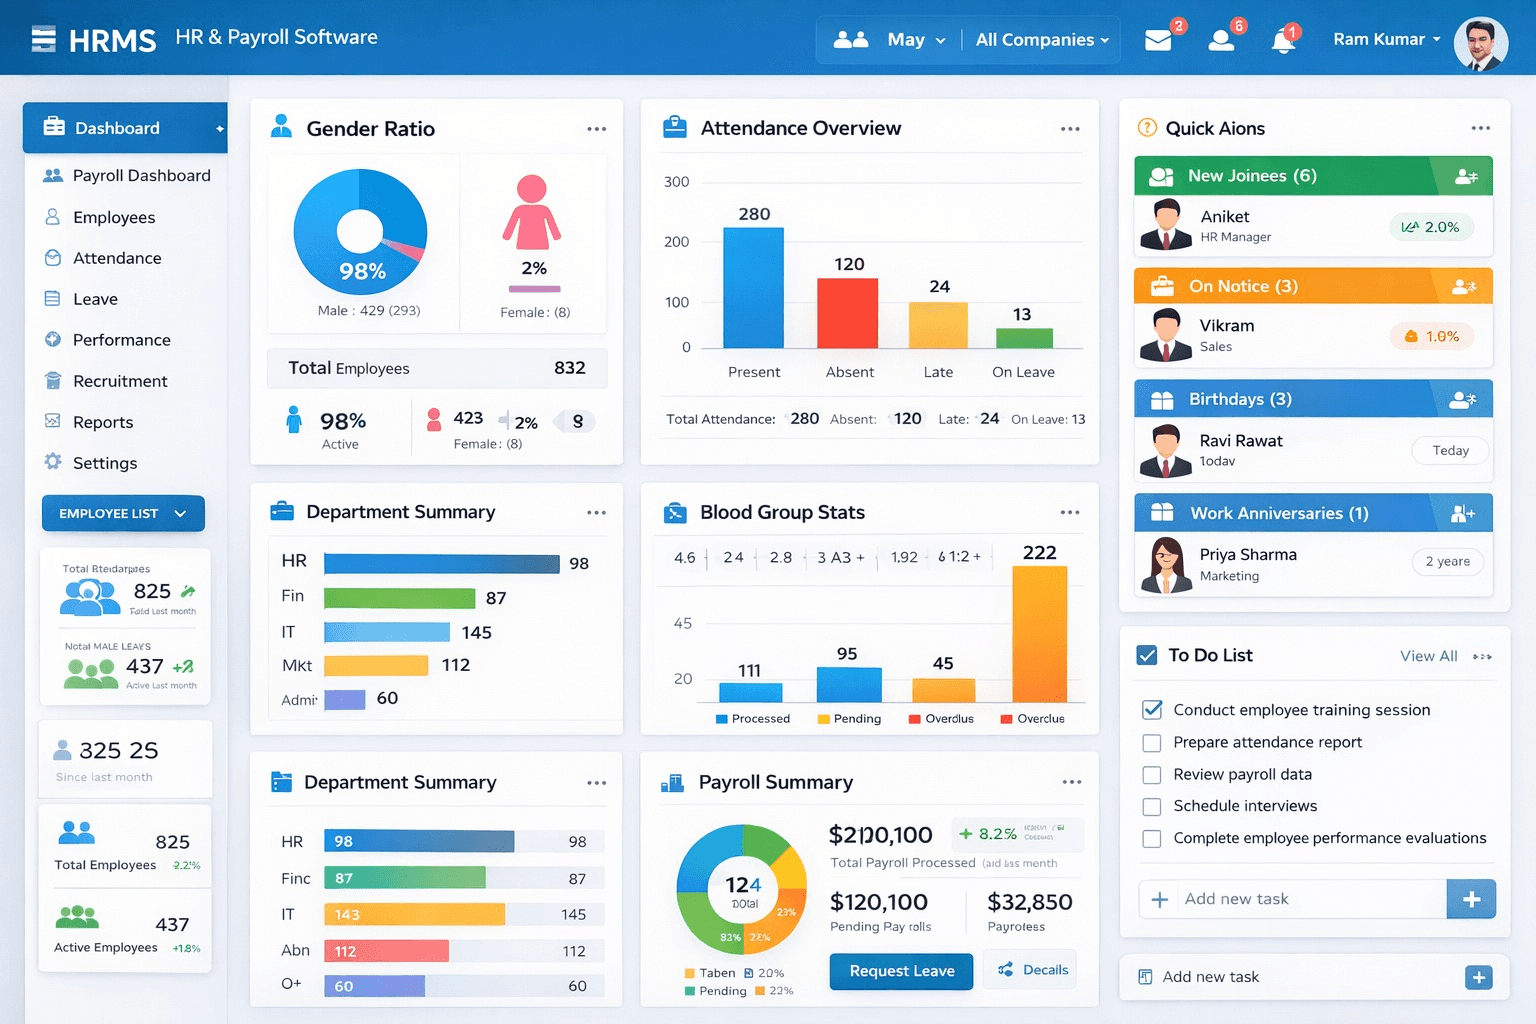
Task: Click the HR progress bar showing 98
Action: coord(419,842)
